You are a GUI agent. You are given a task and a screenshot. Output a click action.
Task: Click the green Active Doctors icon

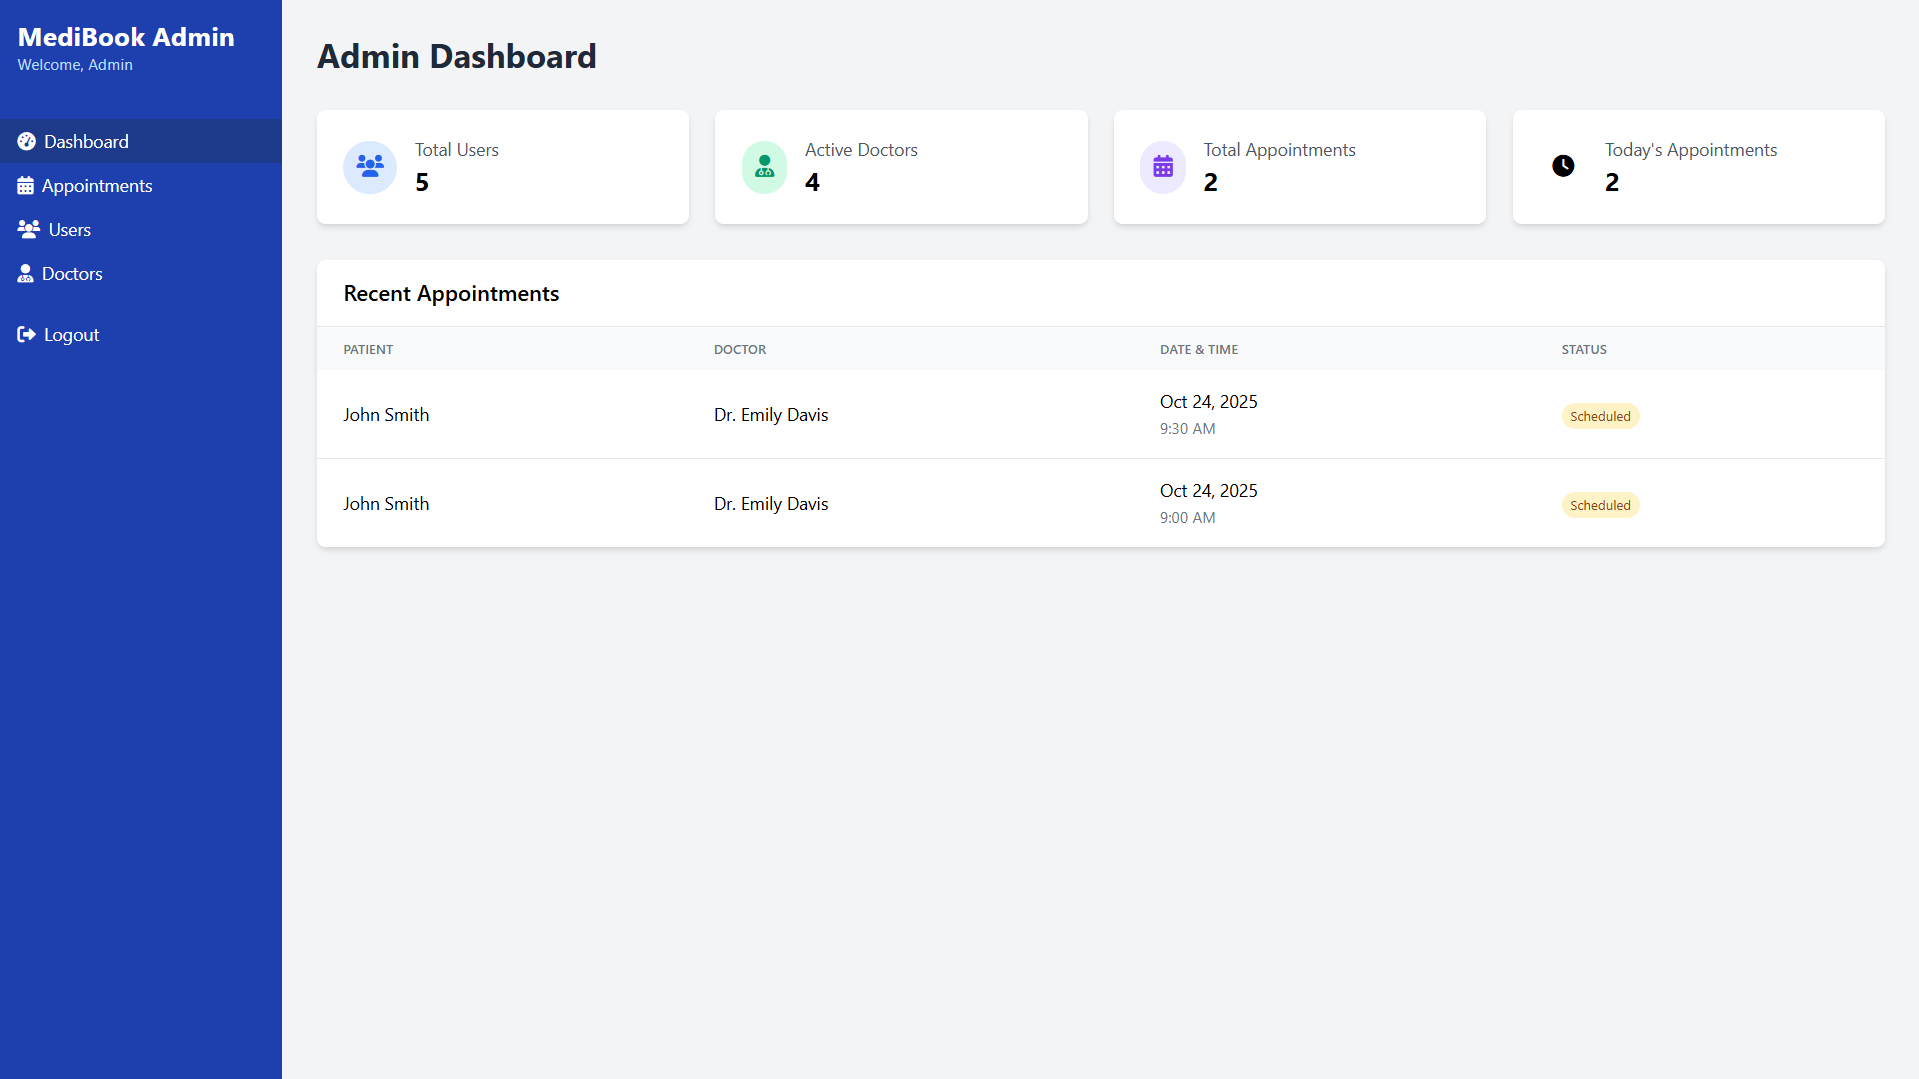click(x=764, y=167)
